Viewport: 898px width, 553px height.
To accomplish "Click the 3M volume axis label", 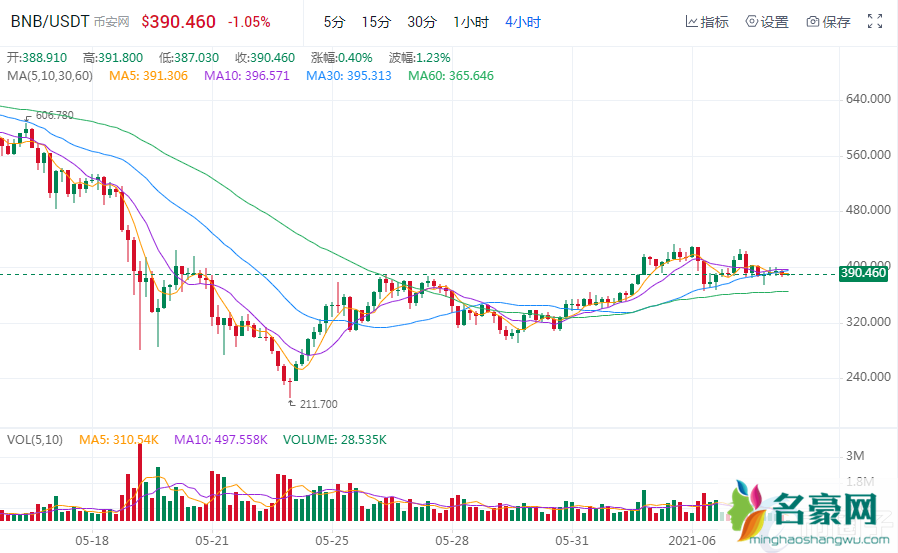I will pyautogui.click(x=855, y=456).
